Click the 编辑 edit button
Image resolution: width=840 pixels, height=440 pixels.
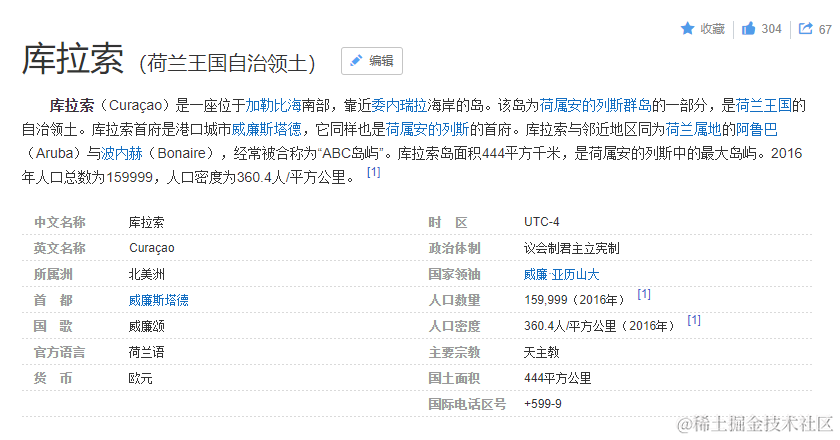pos(372,61)
